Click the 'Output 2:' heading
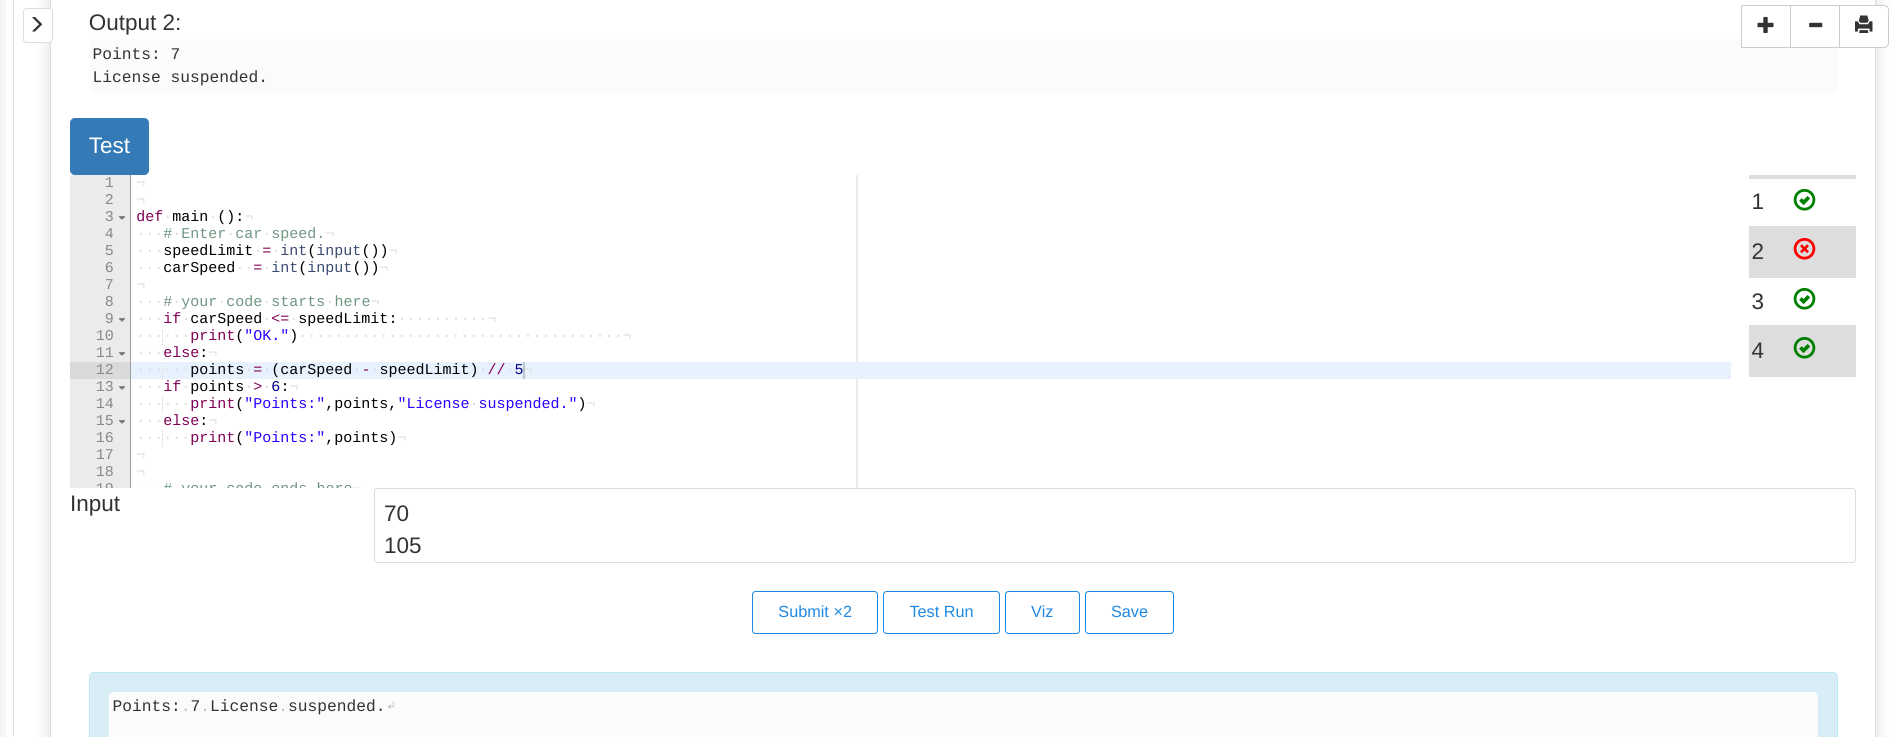The image size is (1897, 737). point(135,23)
